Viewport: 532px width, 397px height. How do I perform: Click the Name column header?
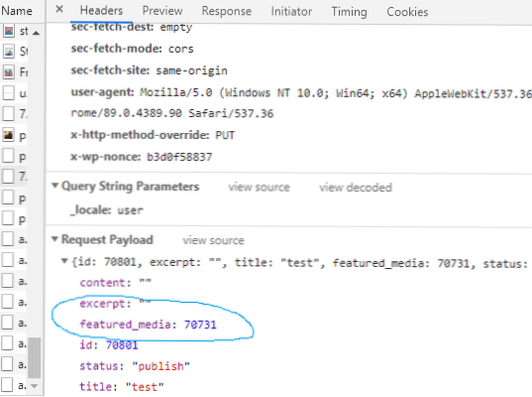pos(17,11)
